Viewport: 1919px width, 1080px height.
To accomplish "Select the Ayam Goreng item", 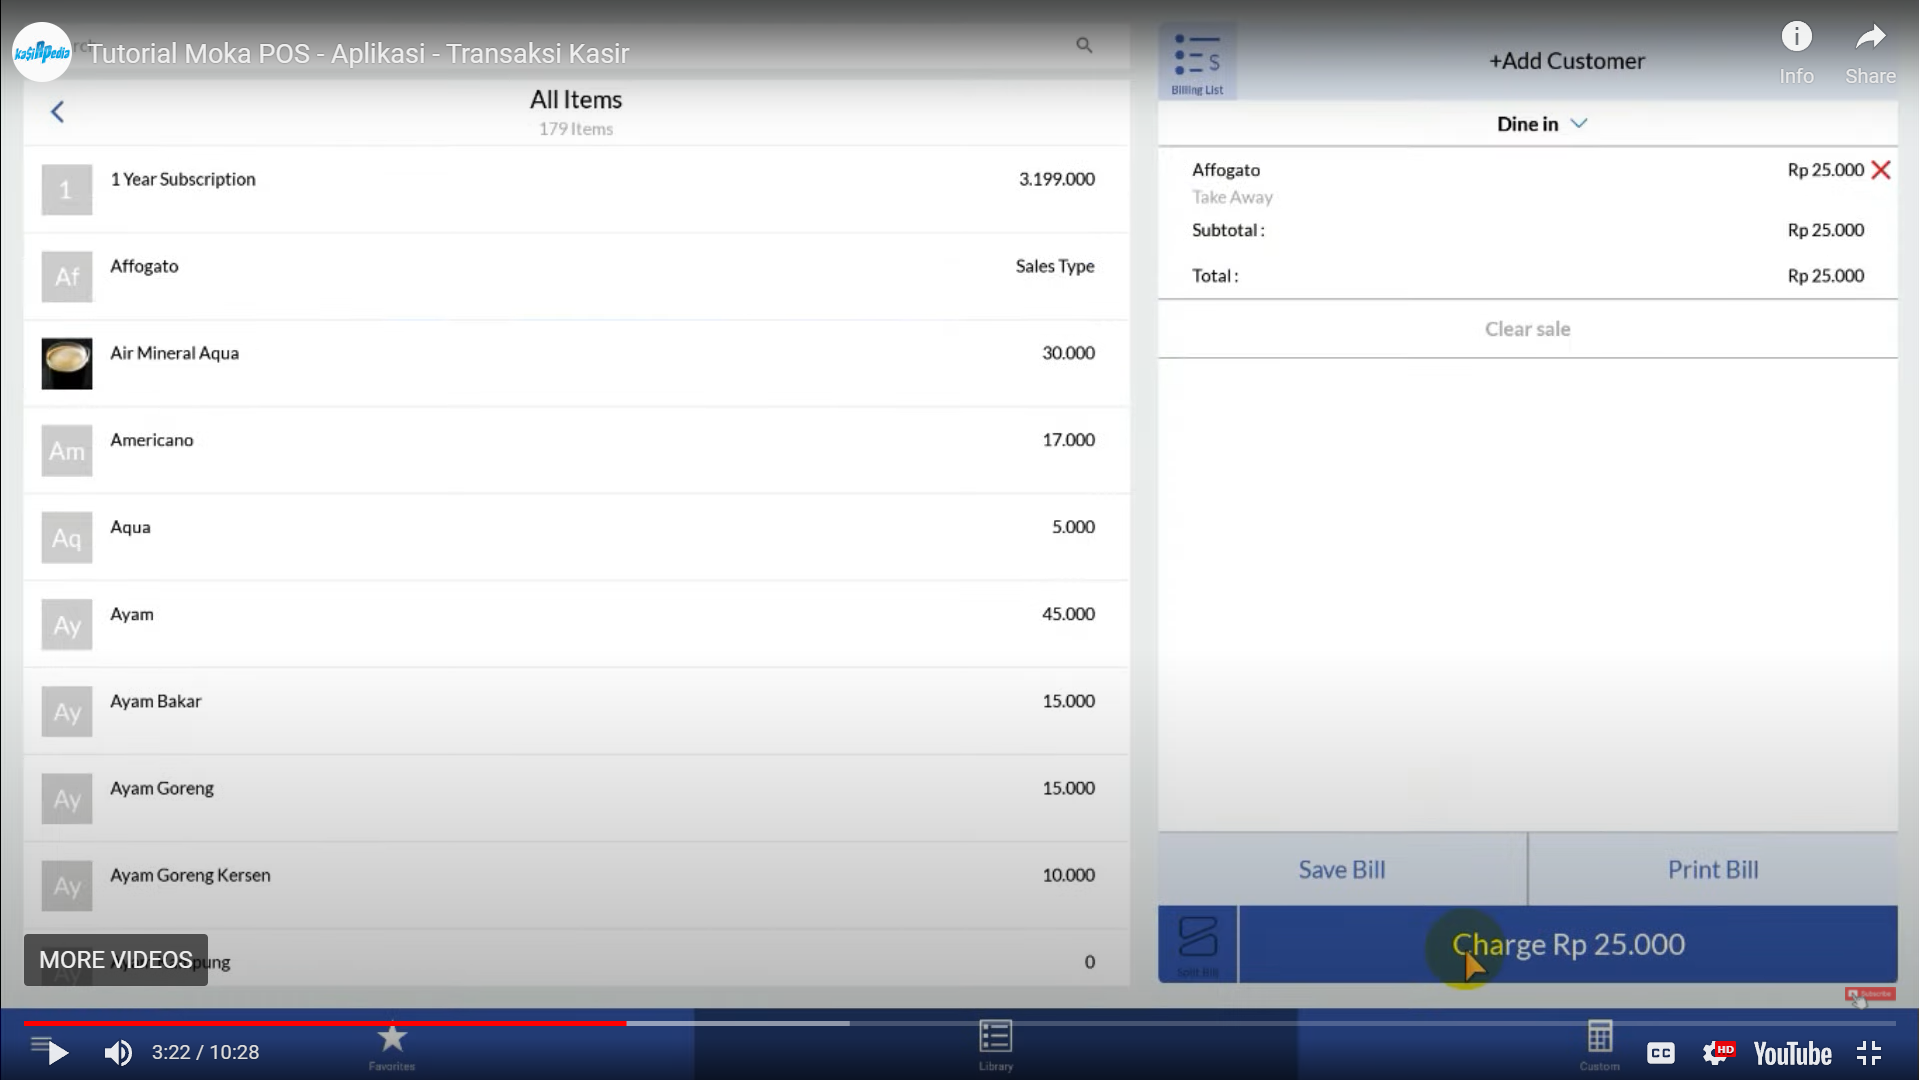I will (x=576, y=799).
